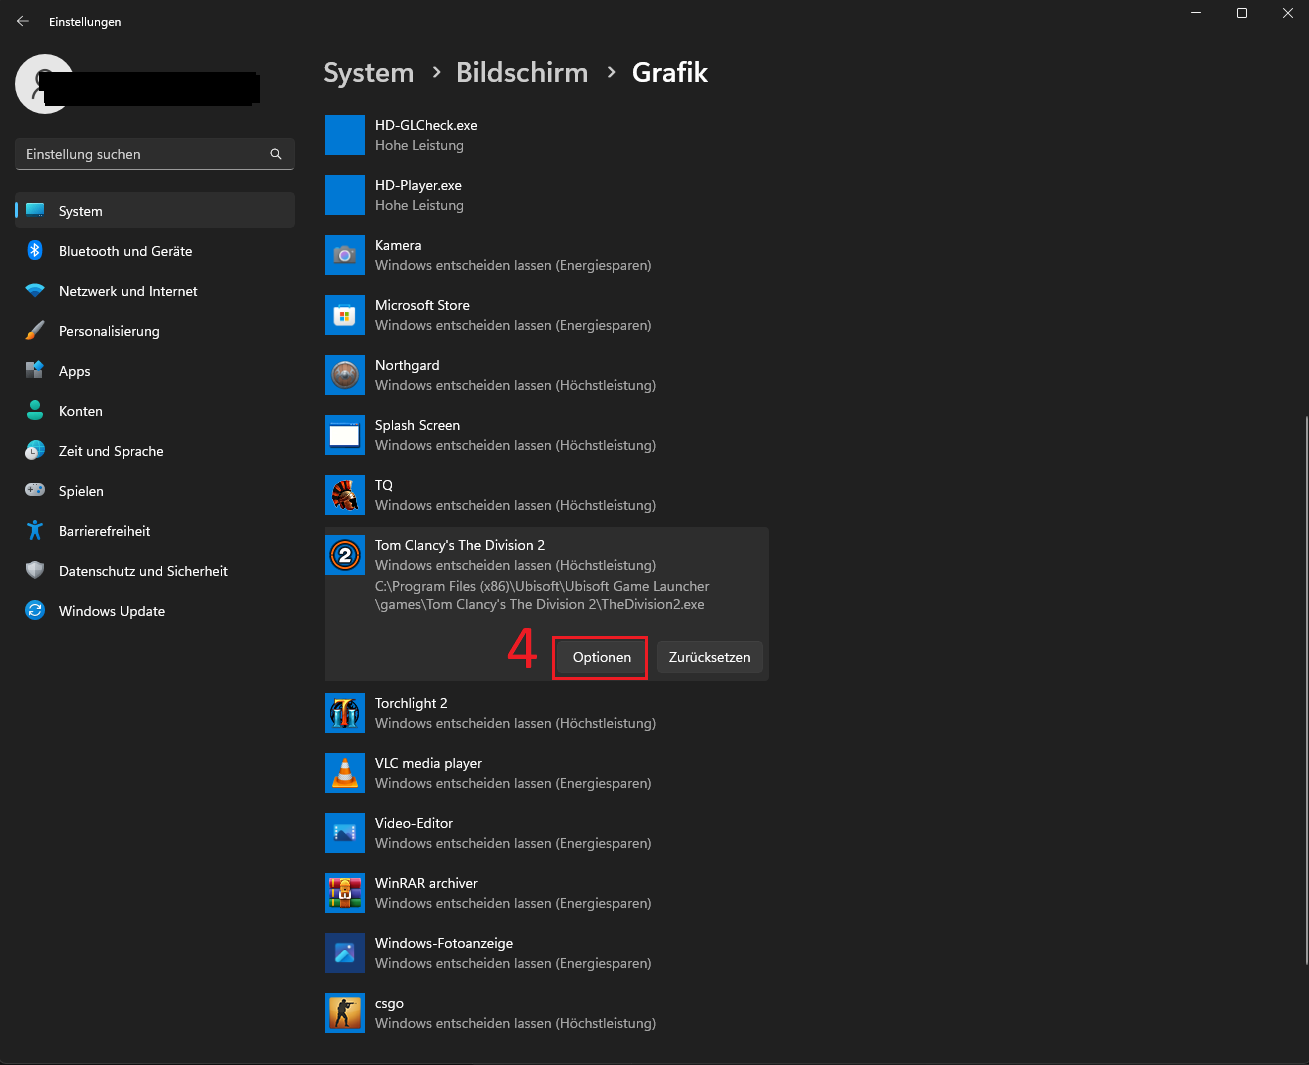Click the Video-Editor app icon
Viewport: 1309px width, 1065px height.
(345, 833)
